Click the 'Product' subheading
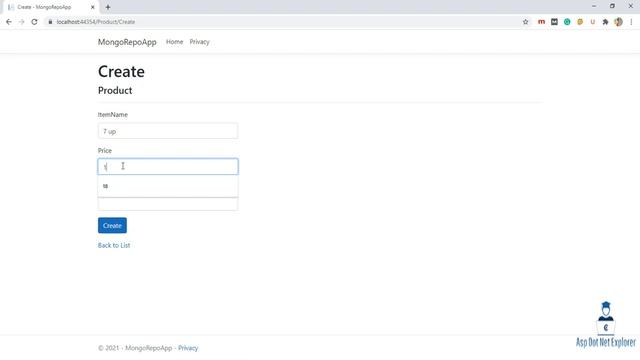Viewport: 640px width, 360px height. 115,90
